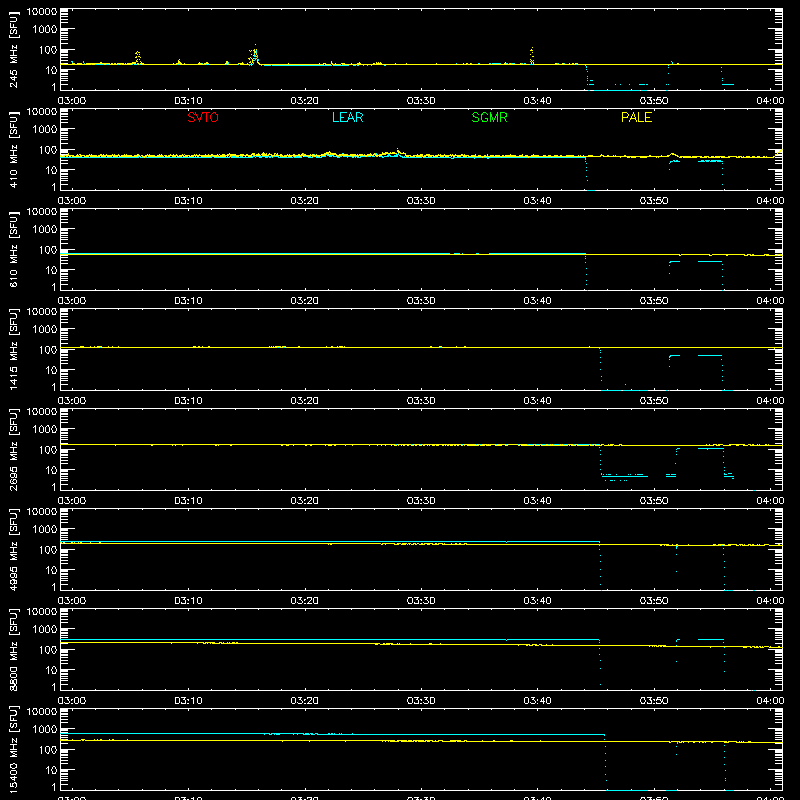Click 04:00 time label below 4995 MHz plot
Screen dimensions: 800x800
(x=770, y=601)
